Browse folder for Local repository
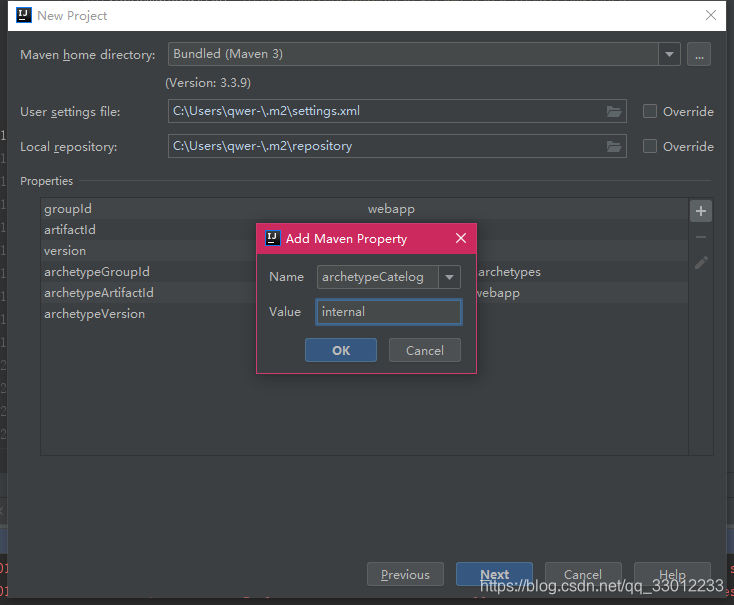Viewport: 734px width, 605px height. [x=614, y=147]
